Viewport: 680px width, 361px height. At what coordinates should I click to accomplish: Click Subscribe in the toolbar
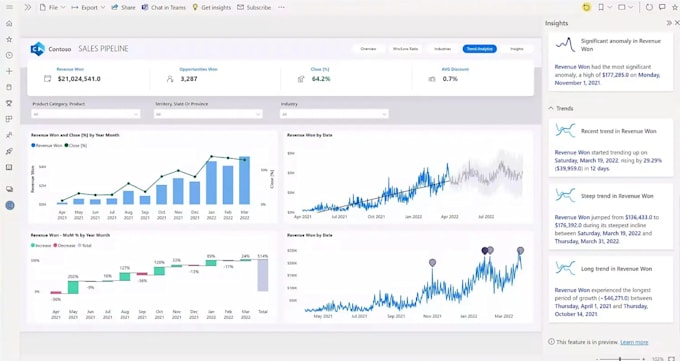(x=254, y=7)
